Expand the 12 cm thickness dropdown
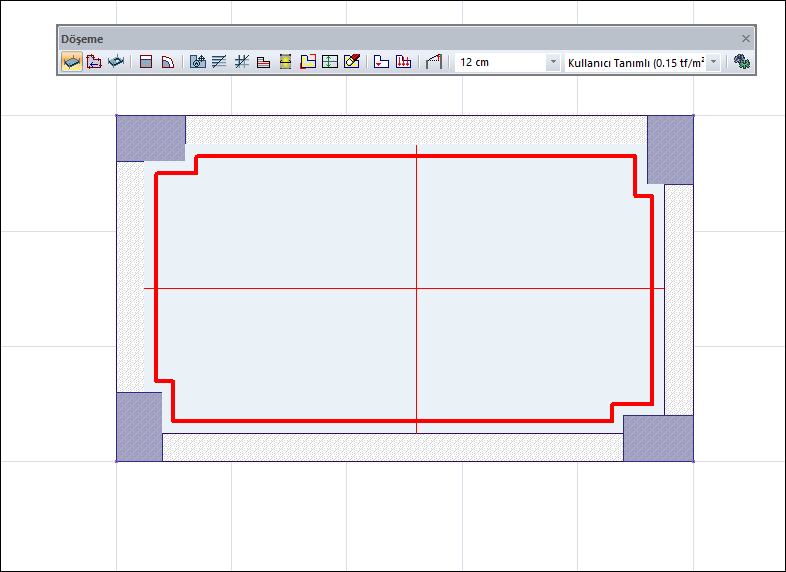 click(553, 63)
